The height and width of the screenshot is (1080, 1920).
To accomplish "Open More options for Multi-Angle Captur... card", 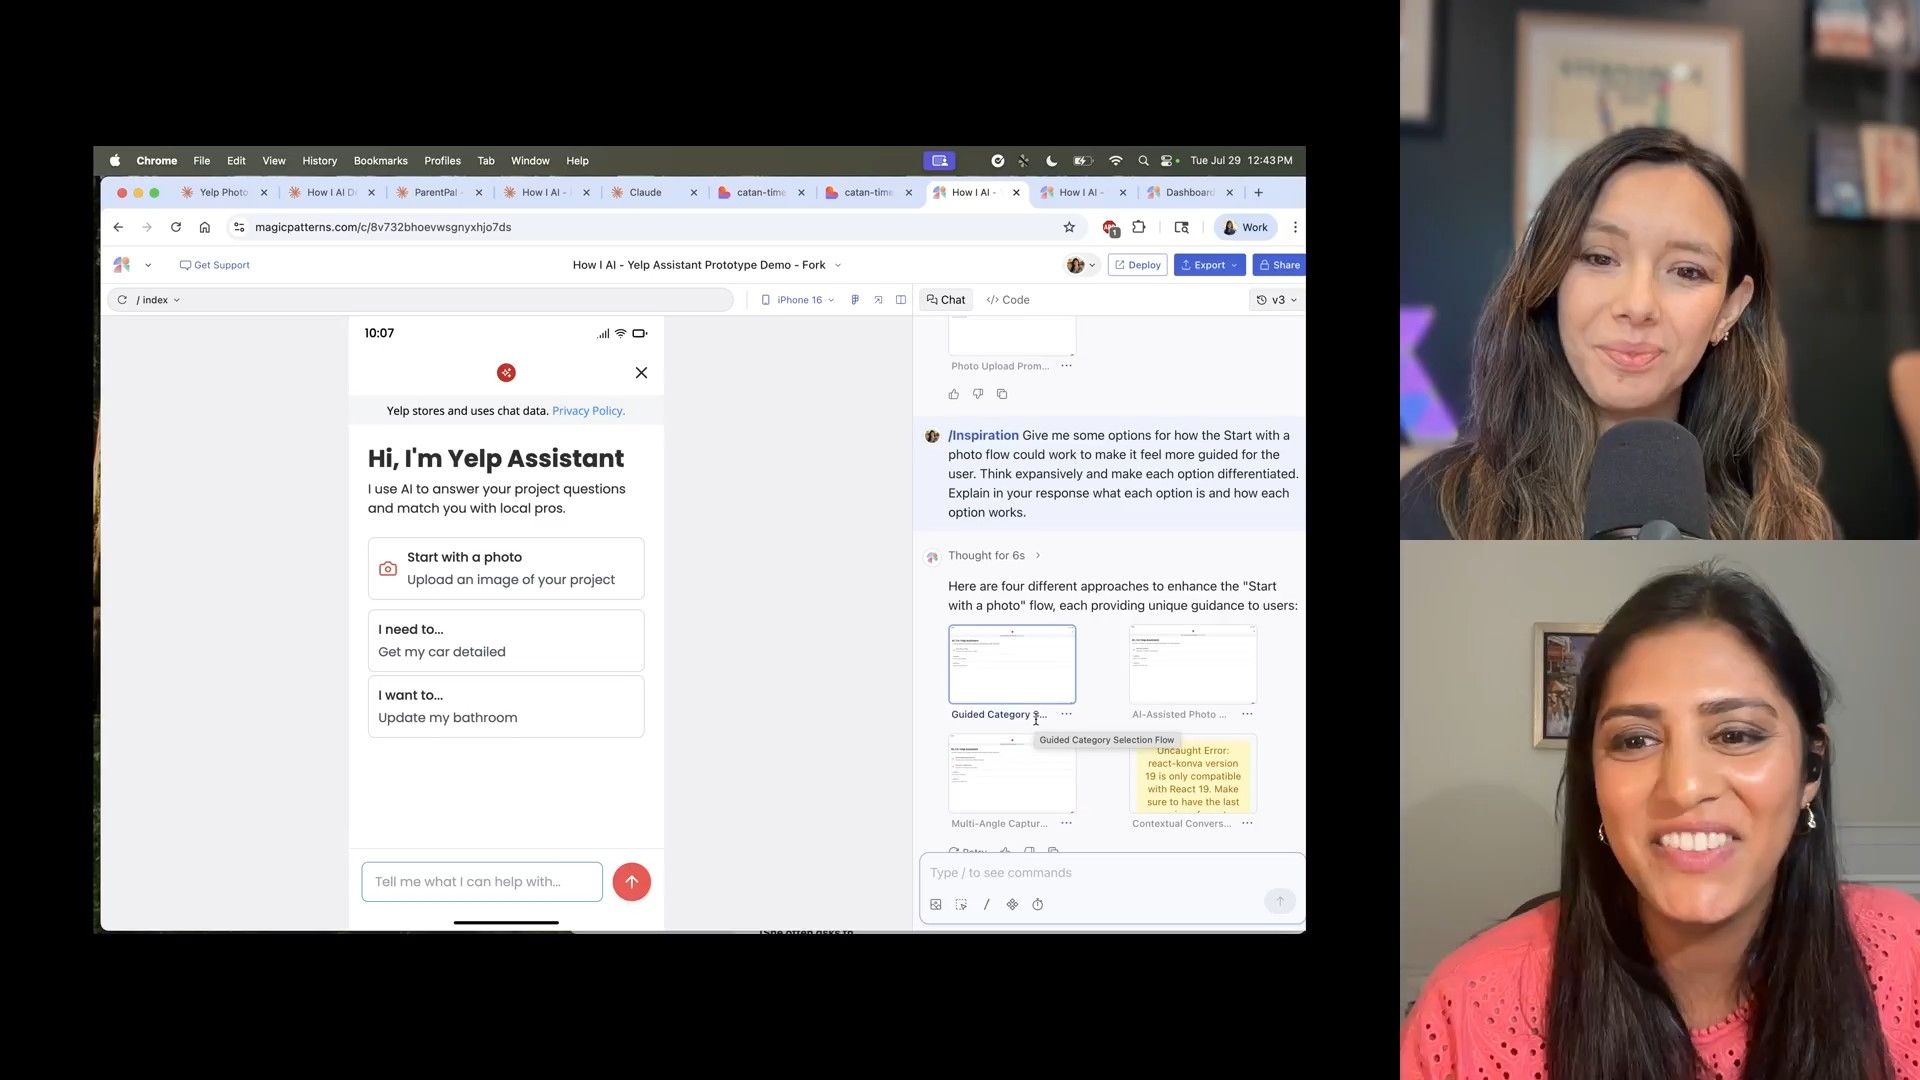I will [1066, 823].
